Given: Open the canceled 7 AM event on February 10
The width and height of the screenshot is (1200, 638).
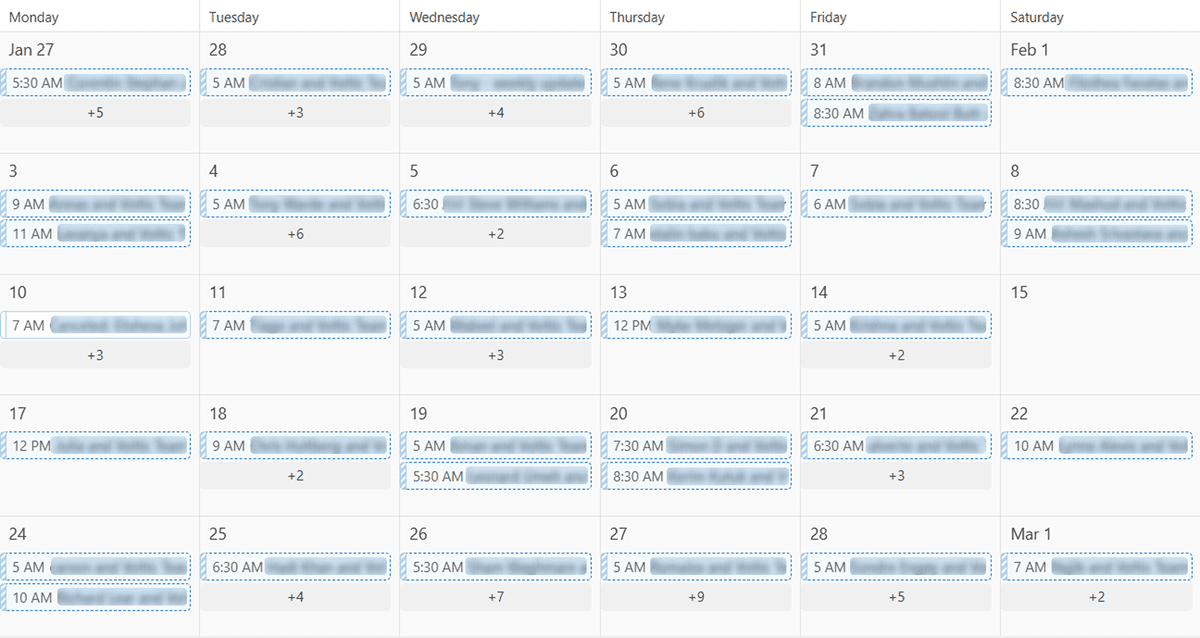Looking at the screenshot, I should pyautogui.click(x=96, y=325).
